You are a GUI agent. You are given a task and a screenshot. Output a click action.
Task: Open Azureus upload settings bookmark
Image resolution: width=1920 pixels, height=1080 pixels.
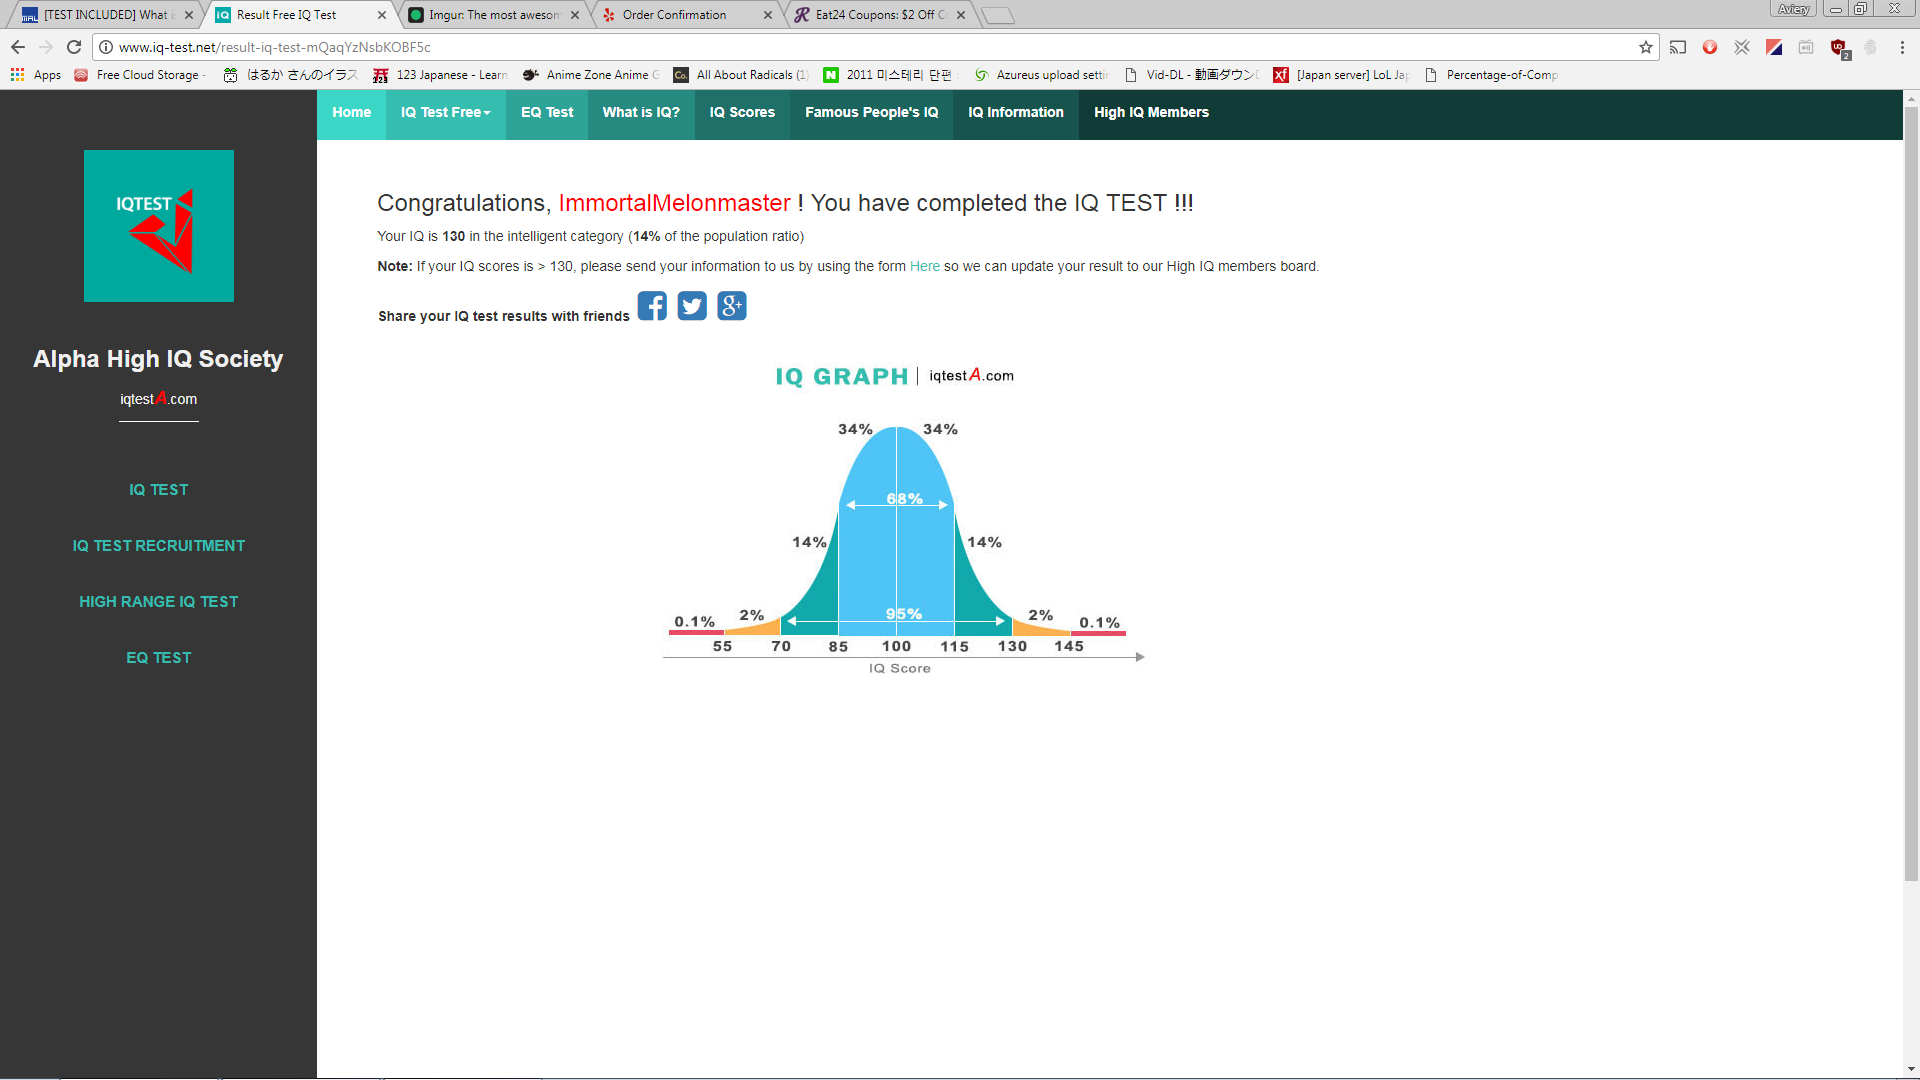pyautogui.click(x=1041, y=75)
